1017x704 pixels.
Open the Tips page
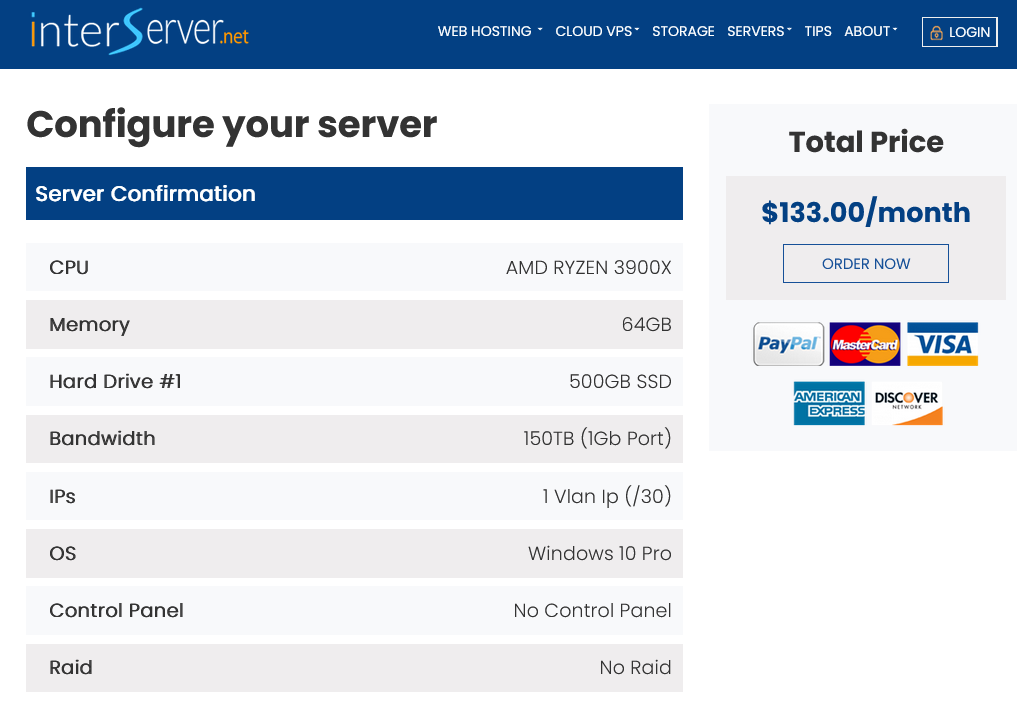pos(818,31)
